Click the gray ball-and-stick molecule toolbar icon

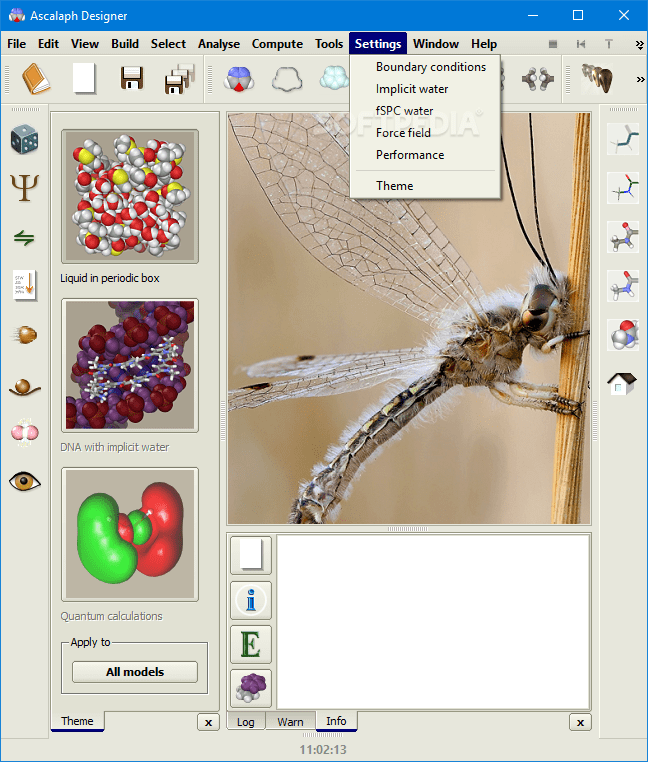point(537,79)
